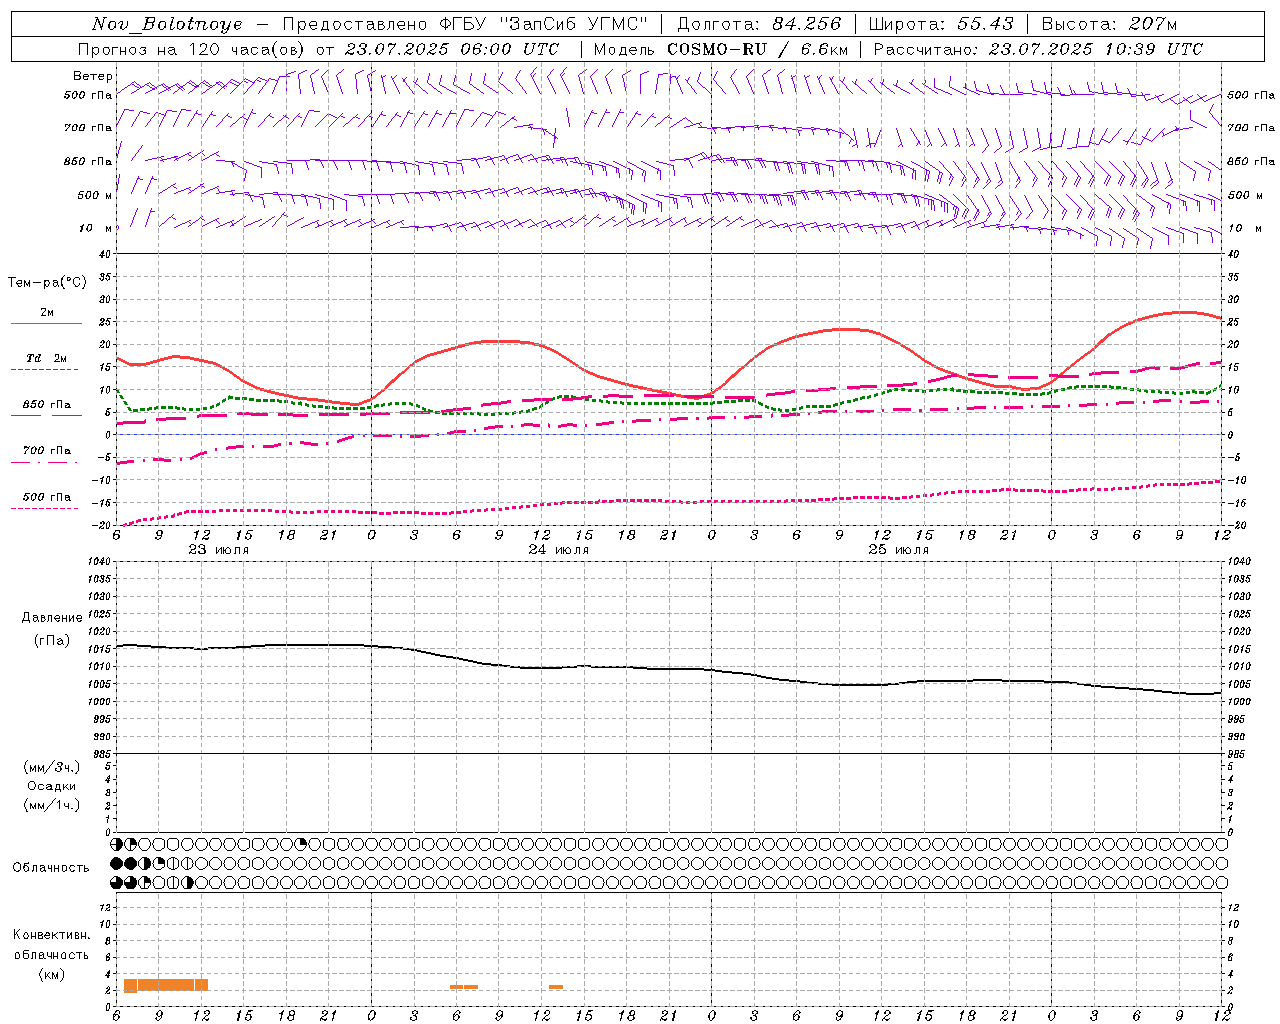Screen dimensions: 1280x1024
Task: Click the 'Осадки' precipitation label
Action: [x=52, y=786]
